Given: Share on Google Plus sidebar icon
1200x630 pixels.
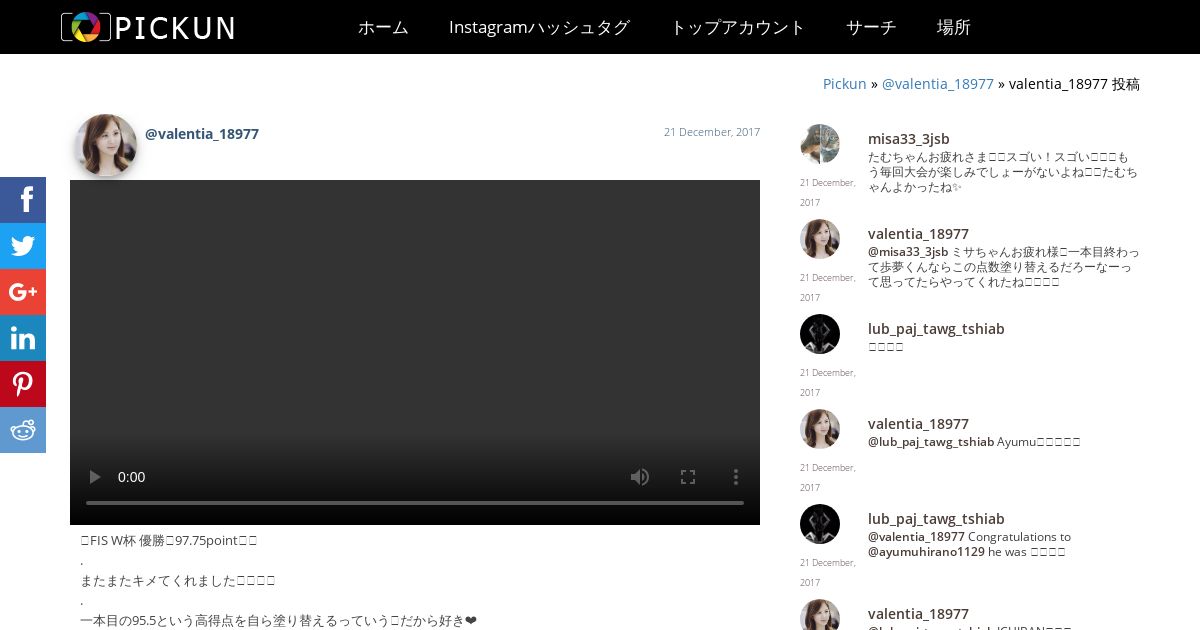Looking at the screenshot, I should pyautogui.click(x=23, y=292).
